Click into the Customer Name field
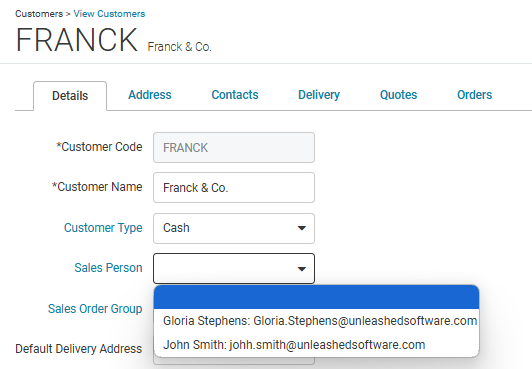 tap(234, 188)
